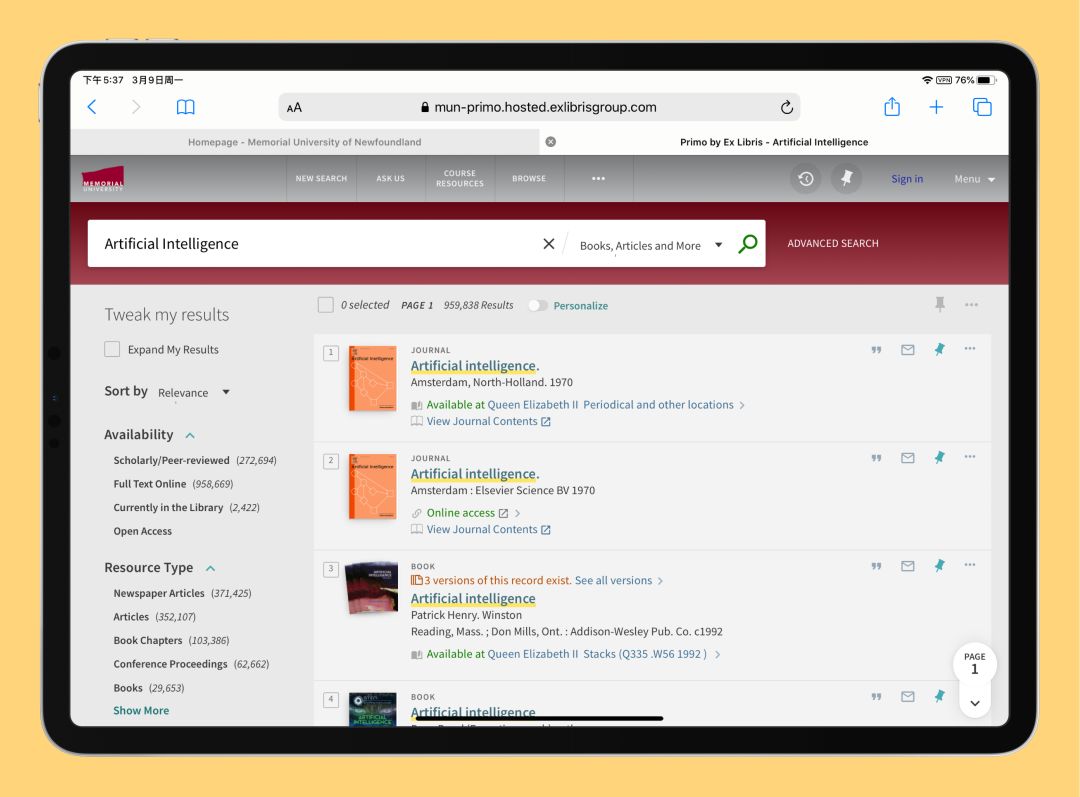This screenshot has height=797, width=1080.
Task: Open the BROWSE menu item
Action: tap(529, 178)
